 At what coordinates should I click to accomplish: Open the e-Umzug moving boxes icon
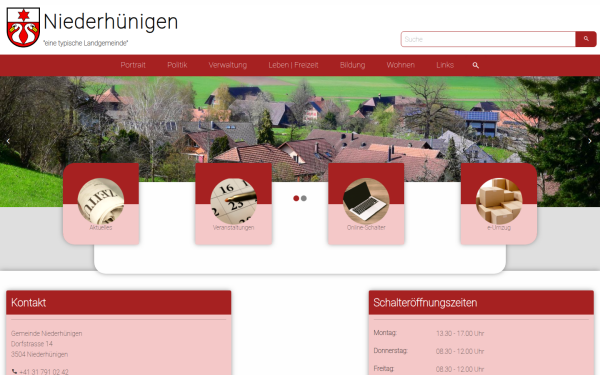tap(499, 201)
